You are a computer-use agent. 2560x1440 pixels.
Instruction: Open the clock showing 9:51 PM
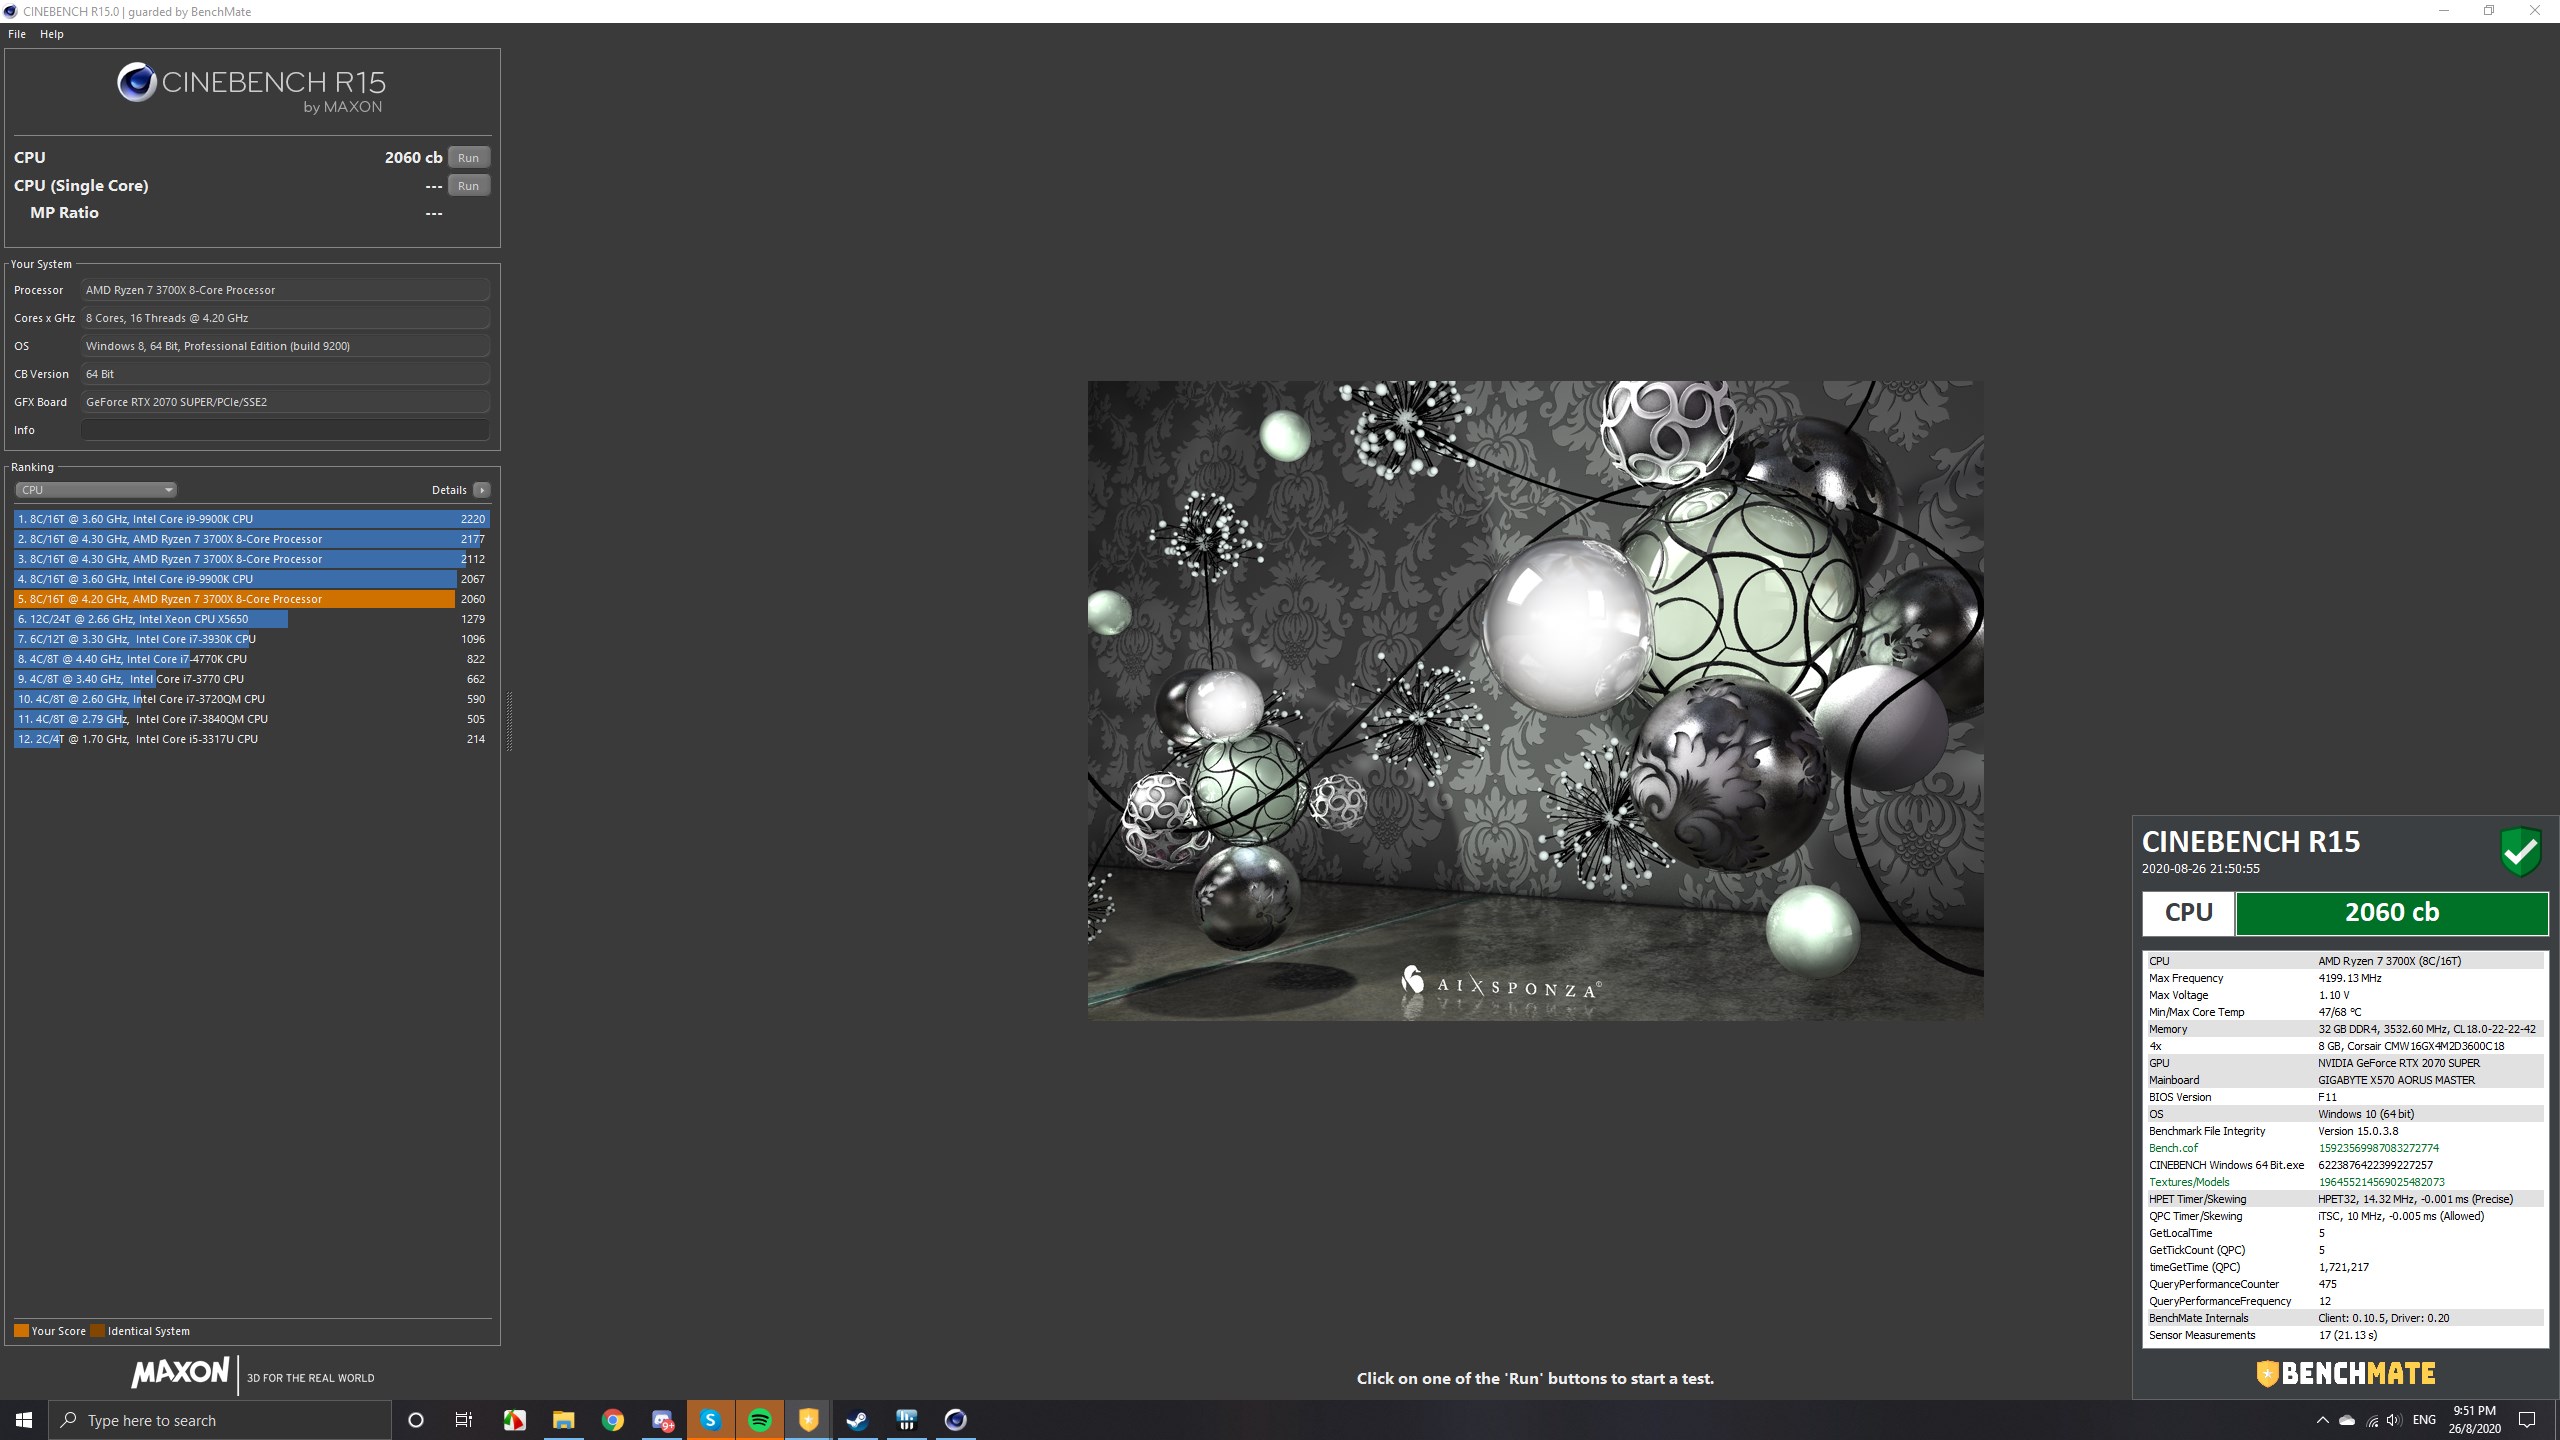point(2474,1420)
